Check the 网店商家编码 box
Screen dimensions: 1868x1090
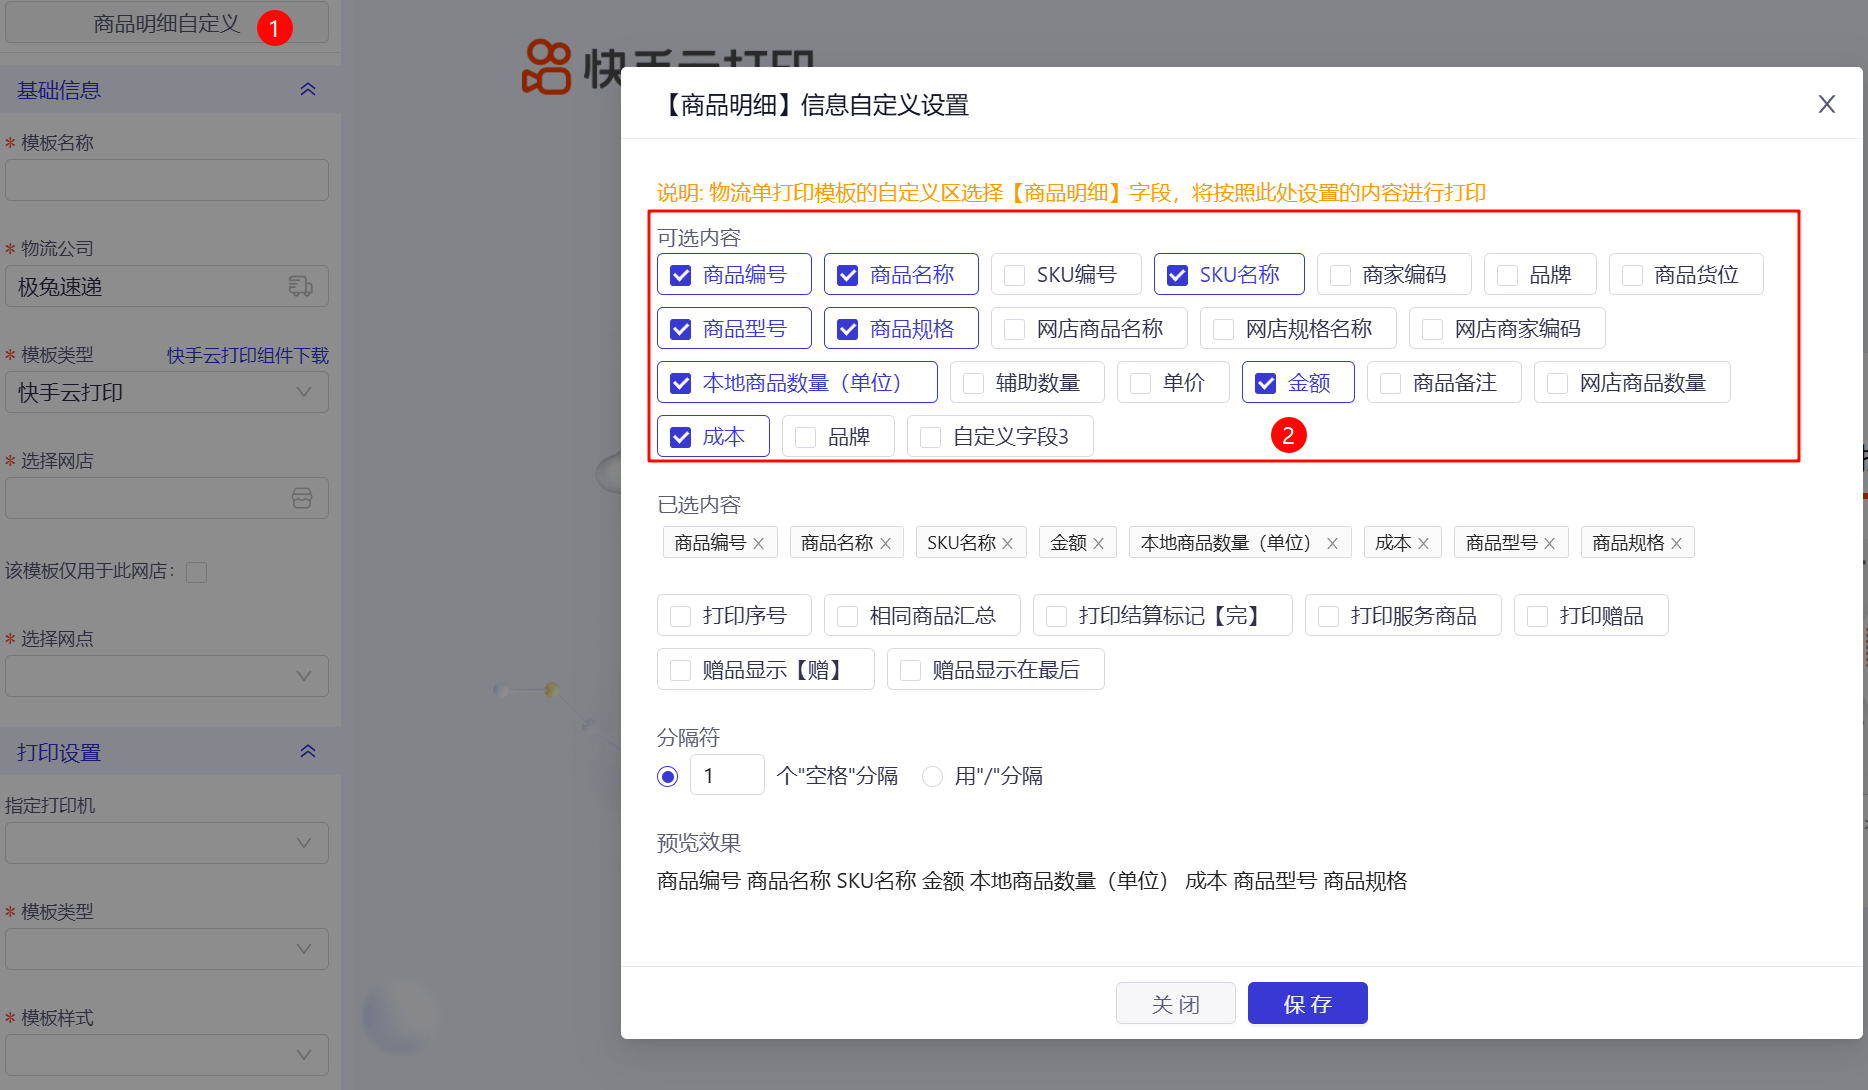tap(1433, 329)
